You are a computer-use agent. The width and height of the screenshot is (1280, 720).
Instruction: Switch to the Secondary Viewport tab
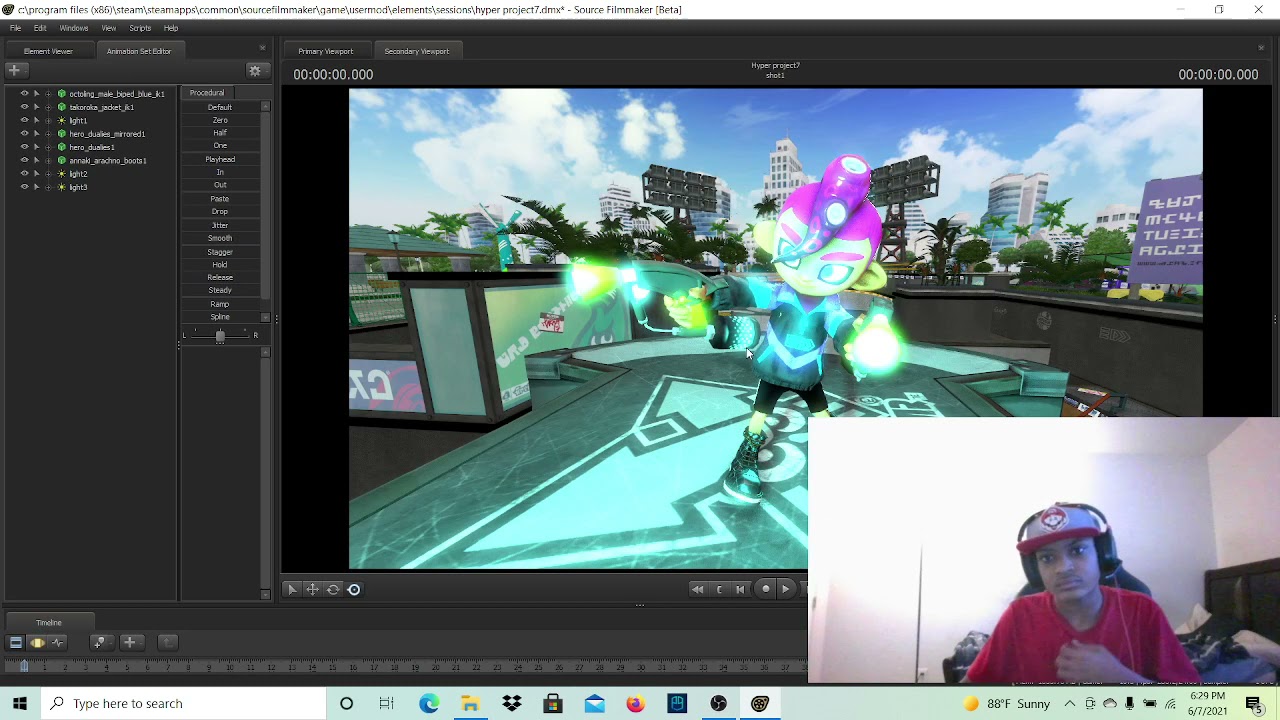point(417,51)
